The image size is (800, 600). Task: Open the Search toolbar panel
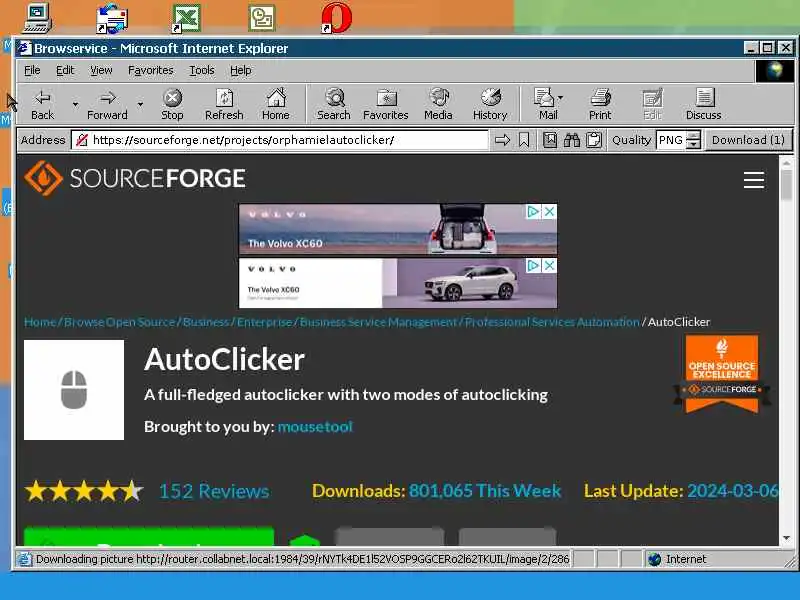[x=334, y=105]
